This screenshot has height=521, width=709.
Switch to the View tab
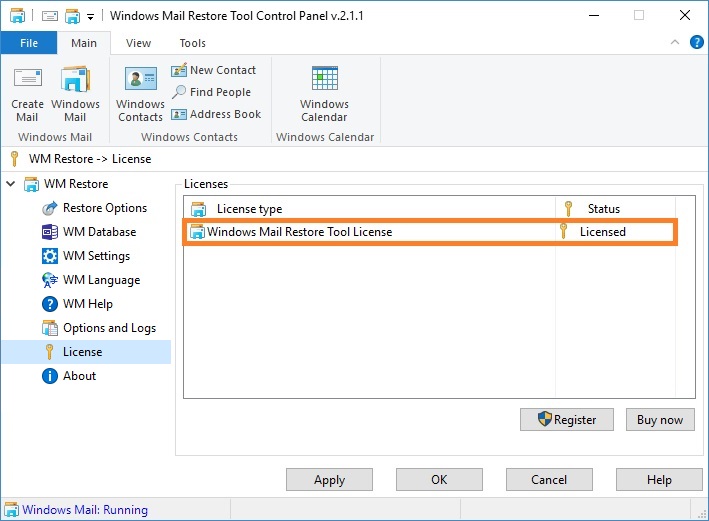click(138, 43)
